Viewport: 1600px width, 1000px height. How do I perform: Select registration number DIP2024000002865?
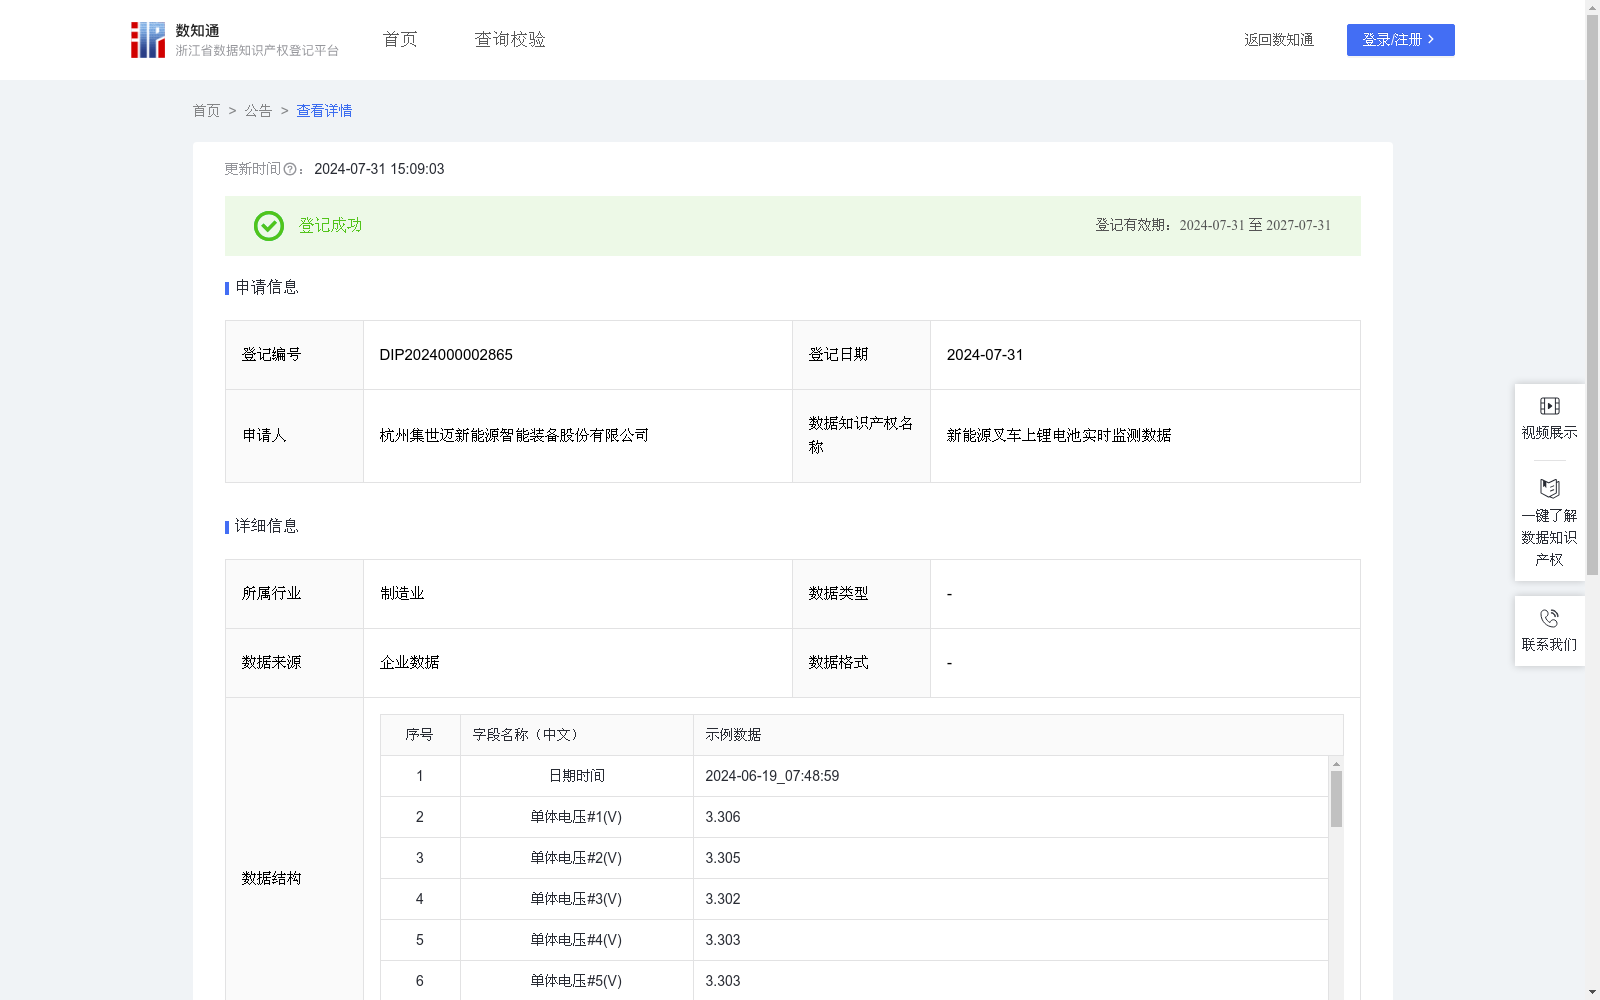click(x=446, y=355)
